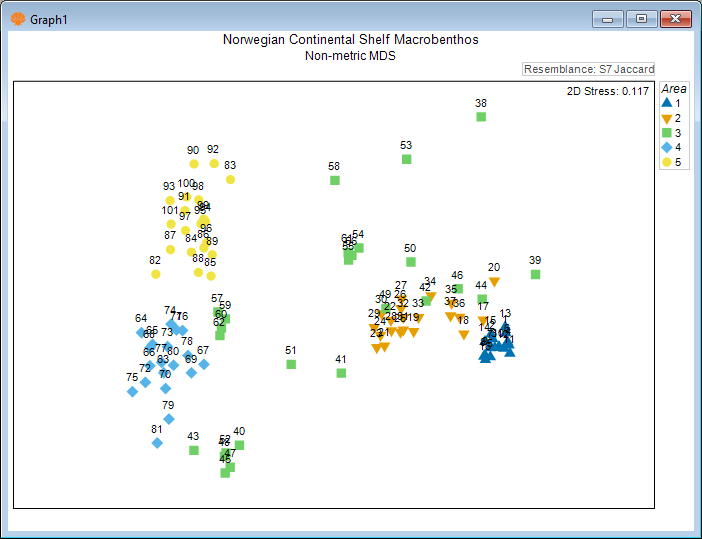Select the blue diamond point labeled 81

157,443
